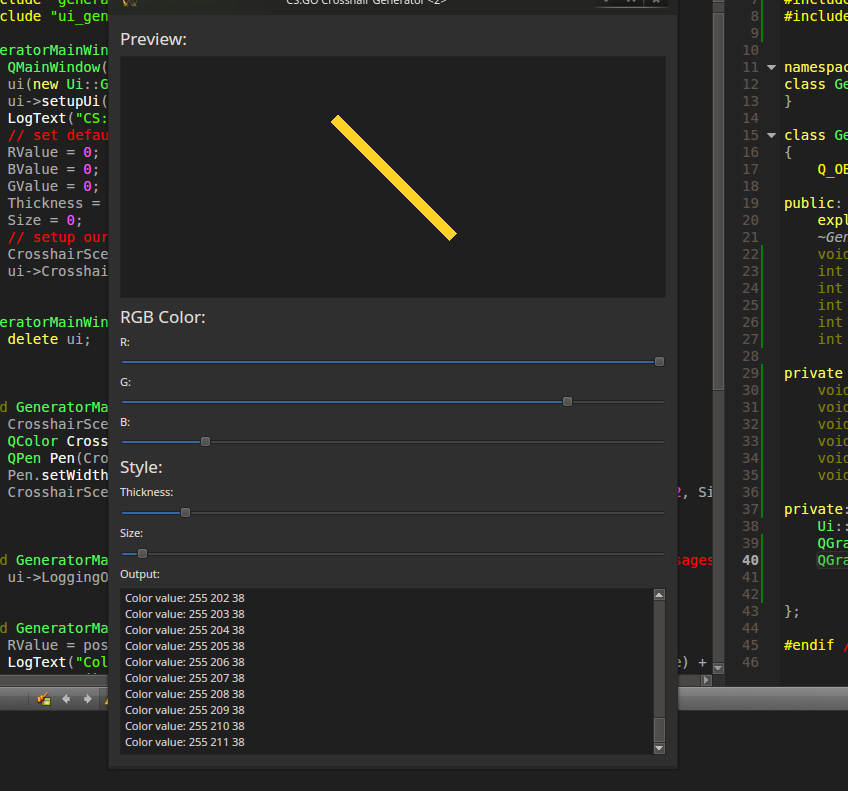Screen dimensions: 848x791
Task: Select output line 'Color value: 255 207 38'
Action: click(x=184, y=678)
